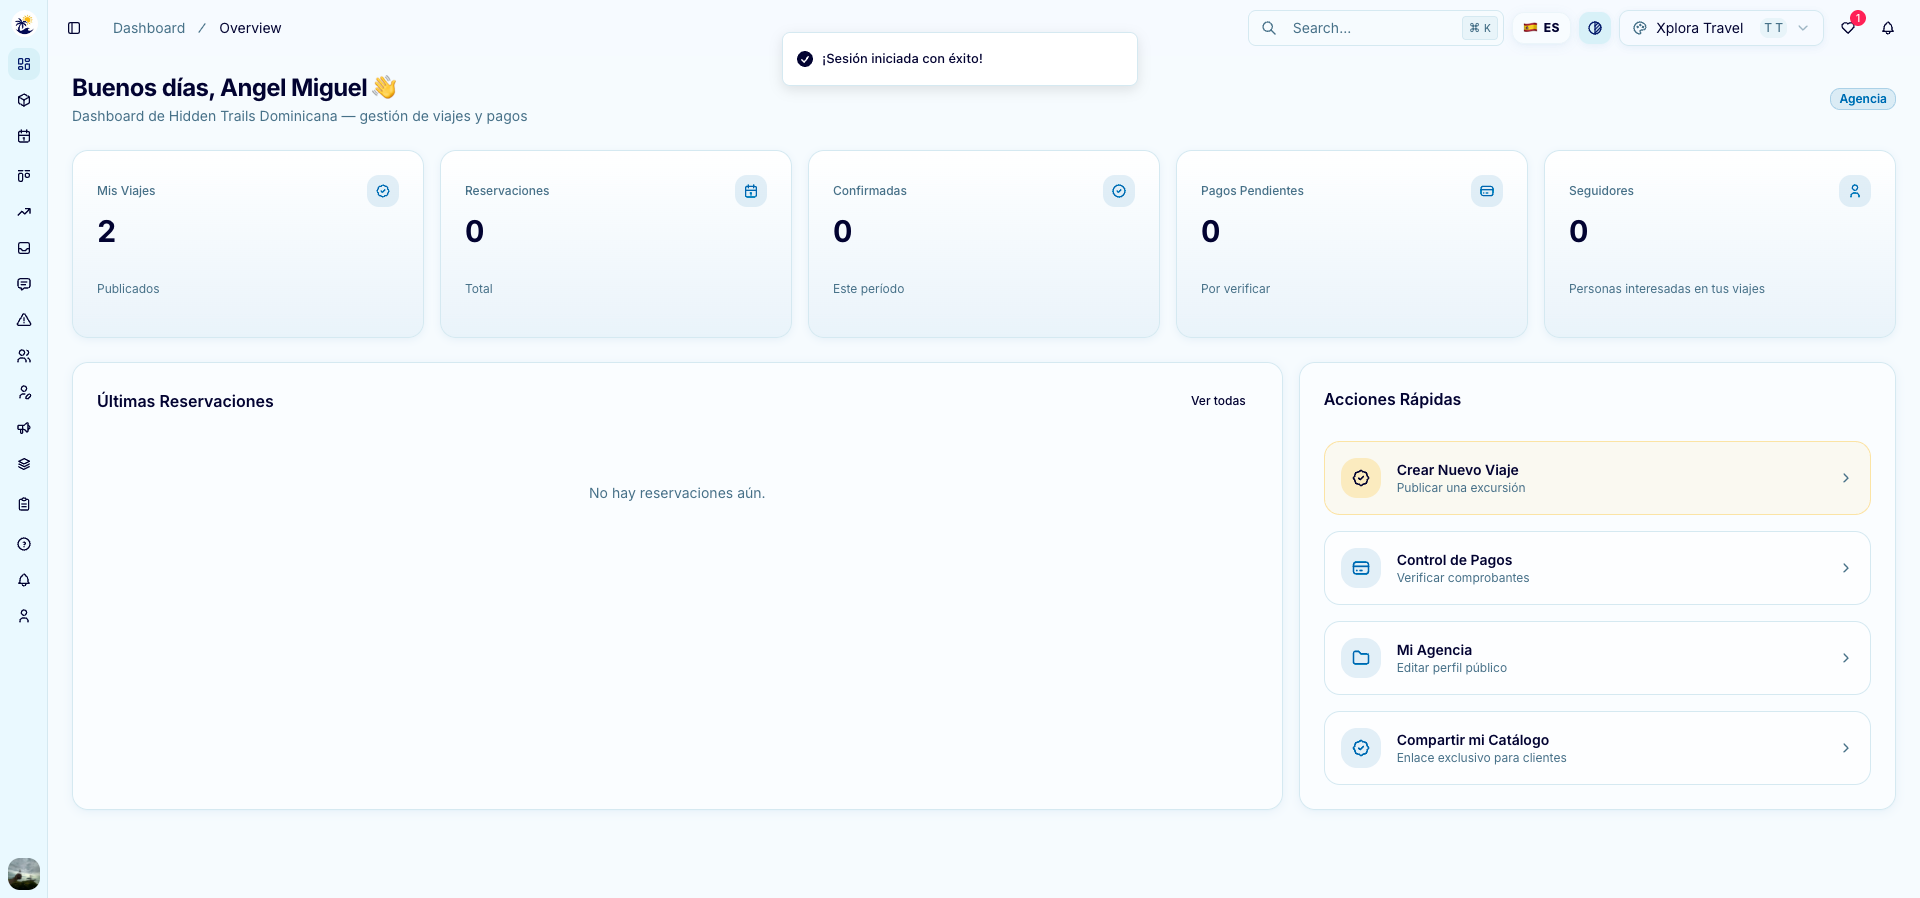1920x898 pixels.
Task: Click the Control de Pagos card icon
Action: coord(1361,568)
